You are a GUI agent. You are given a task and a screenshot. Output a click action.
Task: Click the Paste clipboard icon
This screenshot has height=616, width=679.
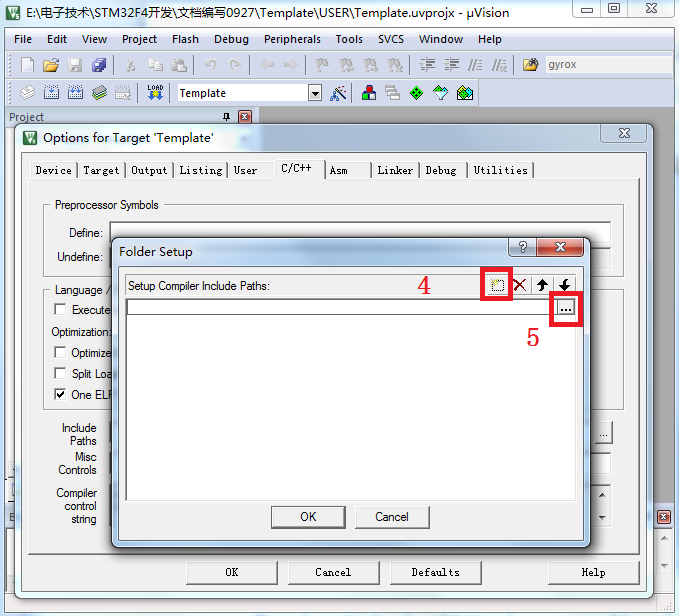tap(178, 65)
